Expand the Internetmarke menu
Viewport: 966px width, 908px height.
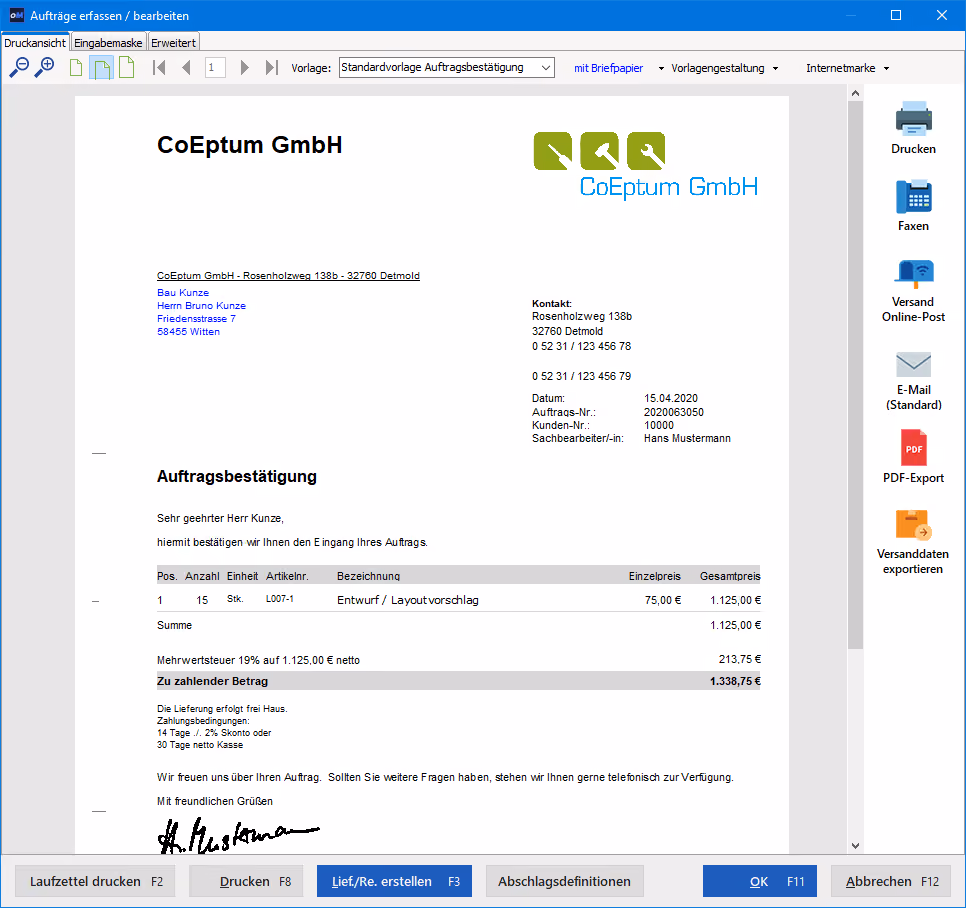[x=848, y=68]
